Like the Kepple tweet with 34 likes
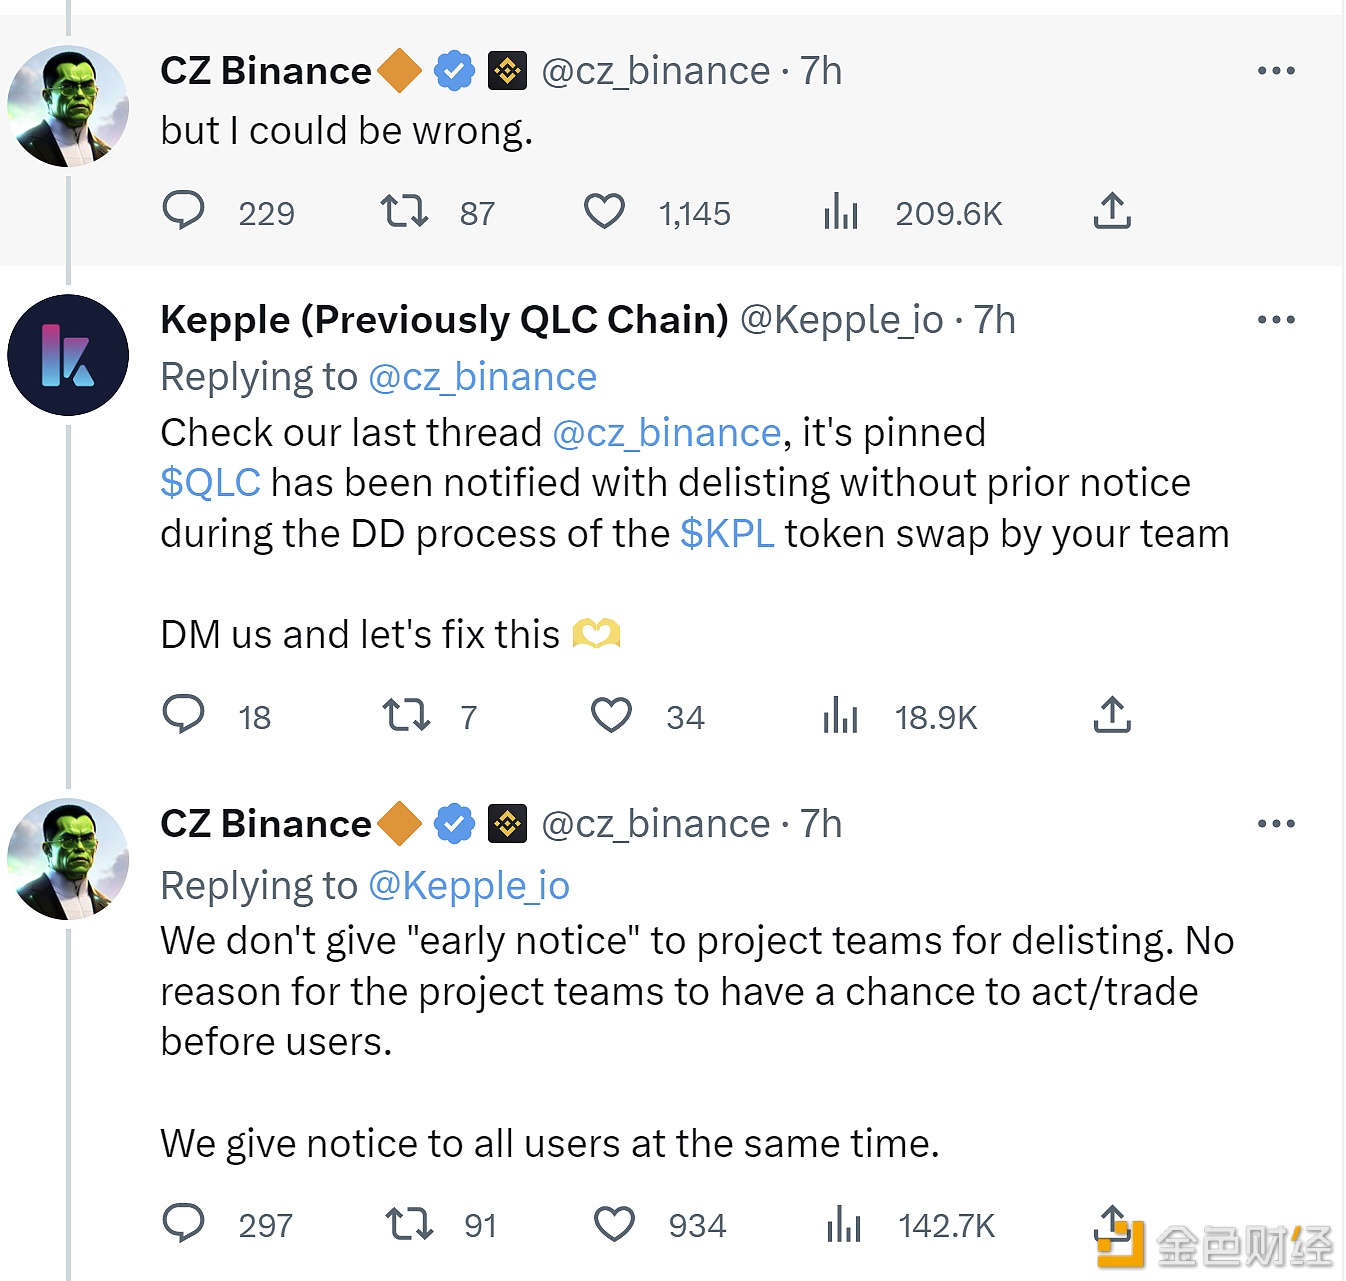Viewport: 1346px width, 1281px height. [x=611, y=715]
